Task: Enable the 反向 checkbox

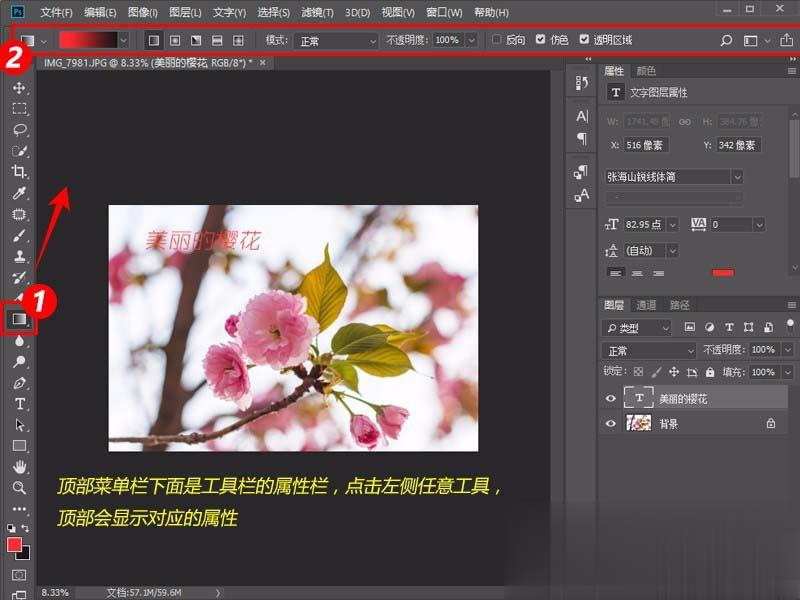Action: tap(497, 40)
